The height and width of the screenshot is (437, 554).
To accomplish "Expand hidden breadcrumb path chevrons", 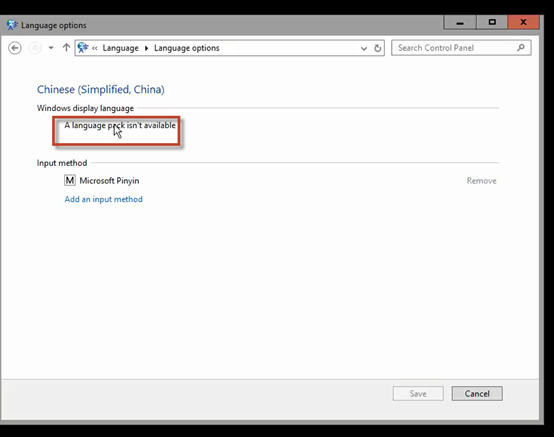I will 95,48.
